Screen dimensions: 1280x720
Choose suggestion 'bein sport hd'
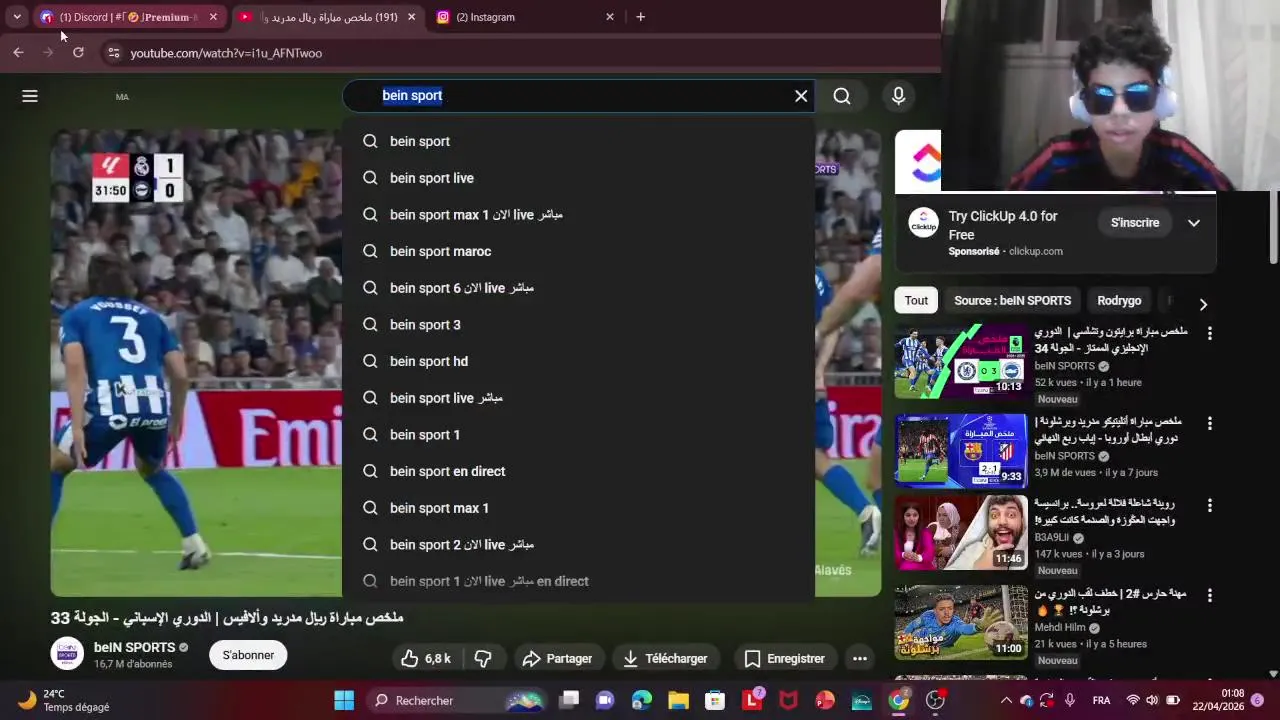click(578, 361)
